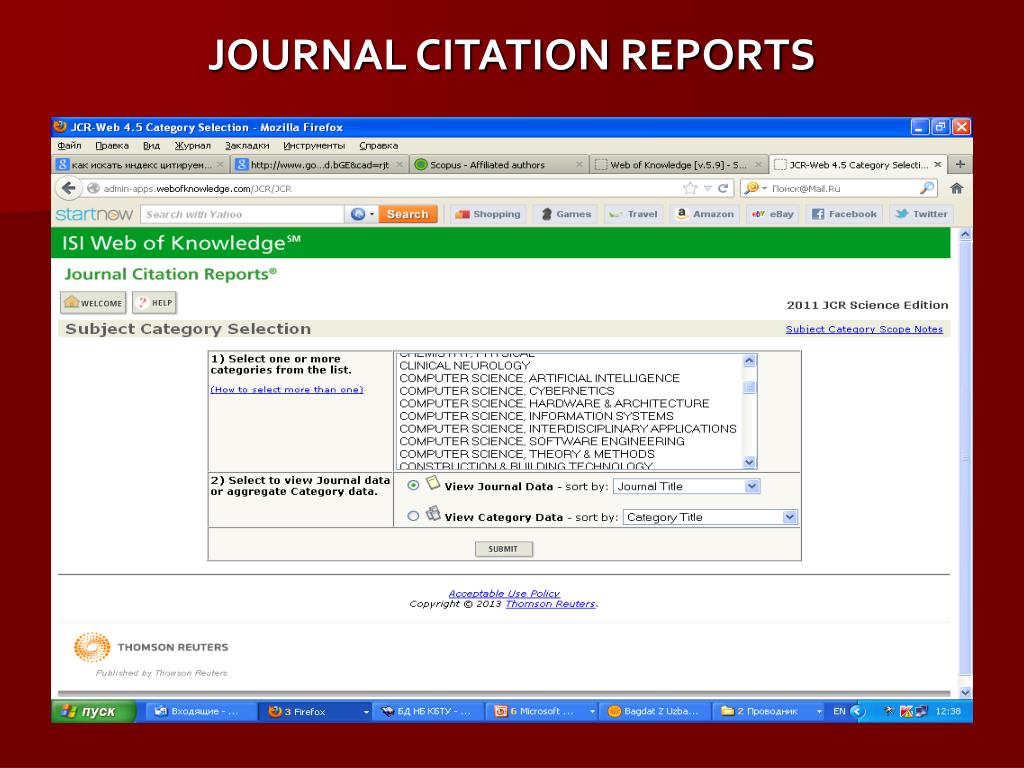Image resolution: width=1024 pixels, height=768 pixels.
Task: Open Firefox home page icon
Action: tap(957, 188)
